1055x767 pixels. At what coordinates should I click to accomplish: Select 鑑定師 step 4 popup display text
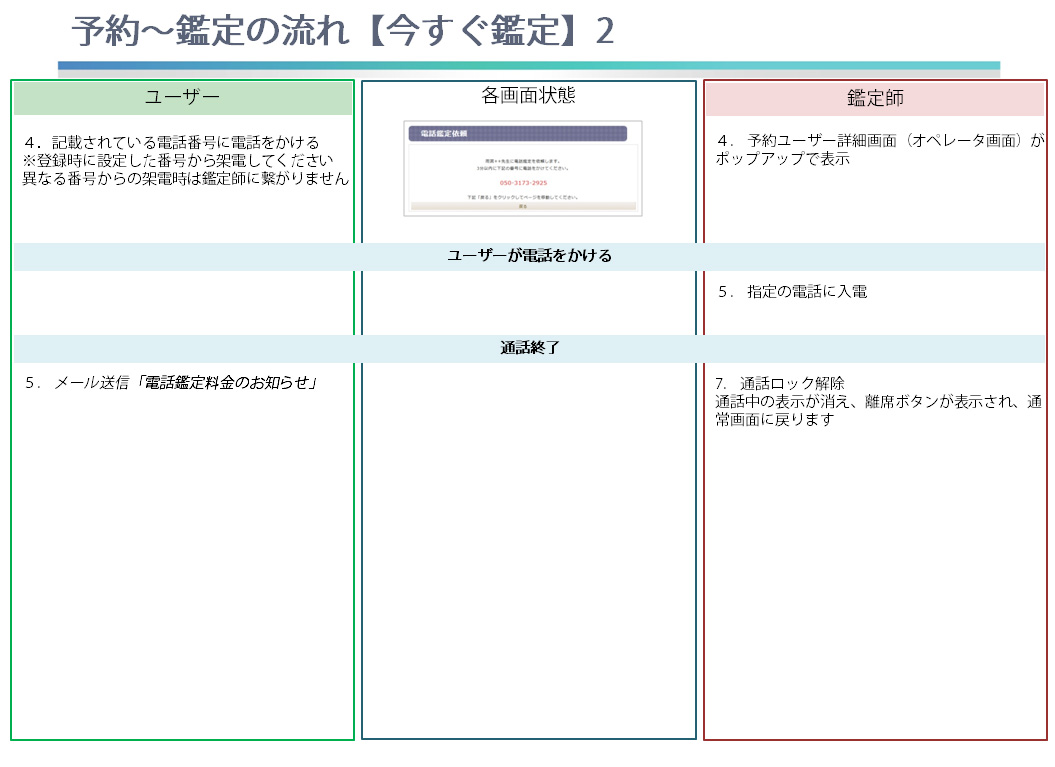click(880, 150)
